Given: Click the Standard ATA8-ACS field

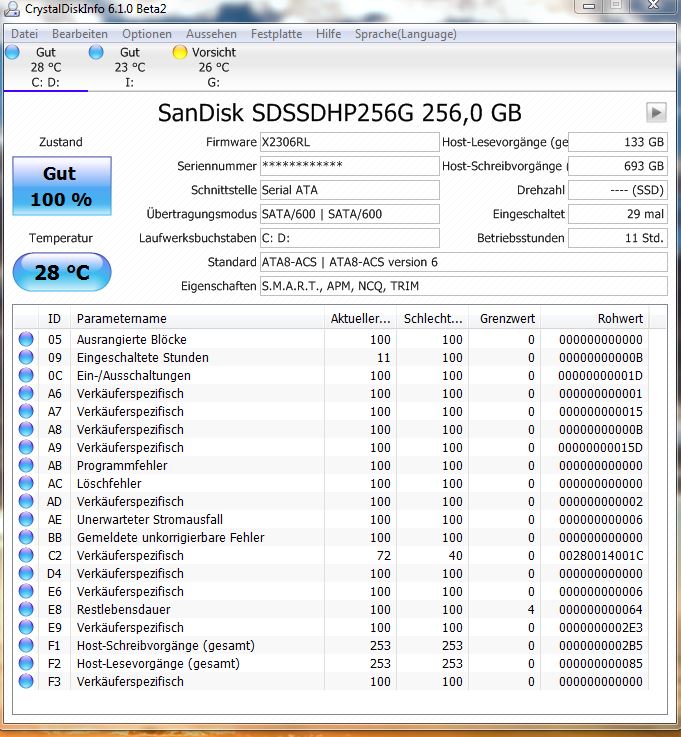Looking at the screenshot, I should (x=464, y=262).
